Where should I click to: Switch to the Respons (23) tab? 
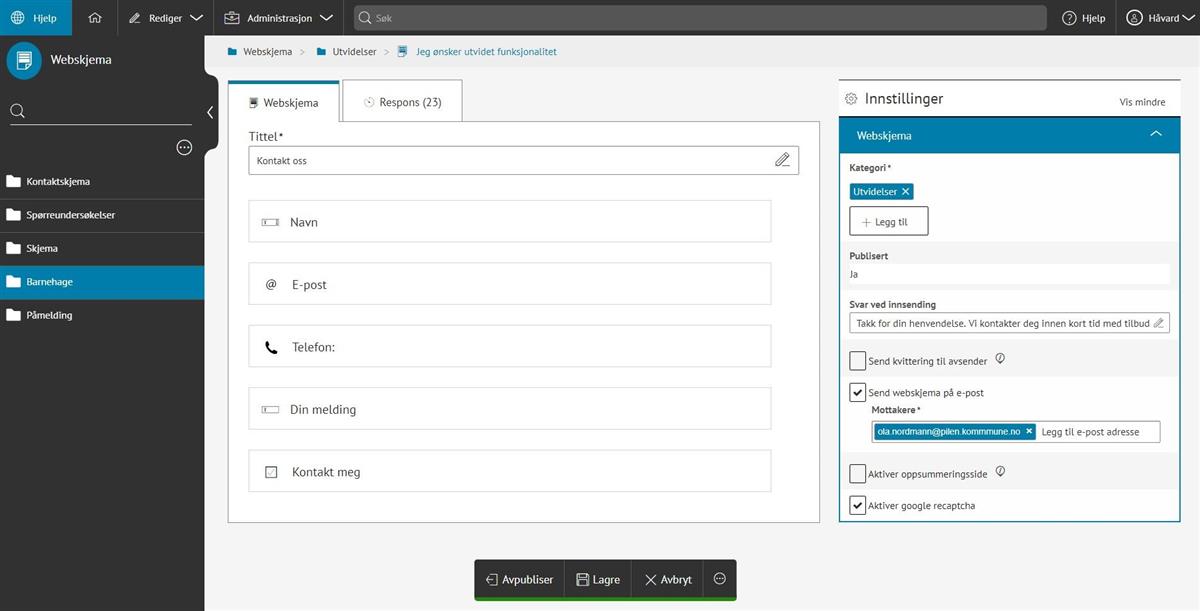[x=402, y=102]
